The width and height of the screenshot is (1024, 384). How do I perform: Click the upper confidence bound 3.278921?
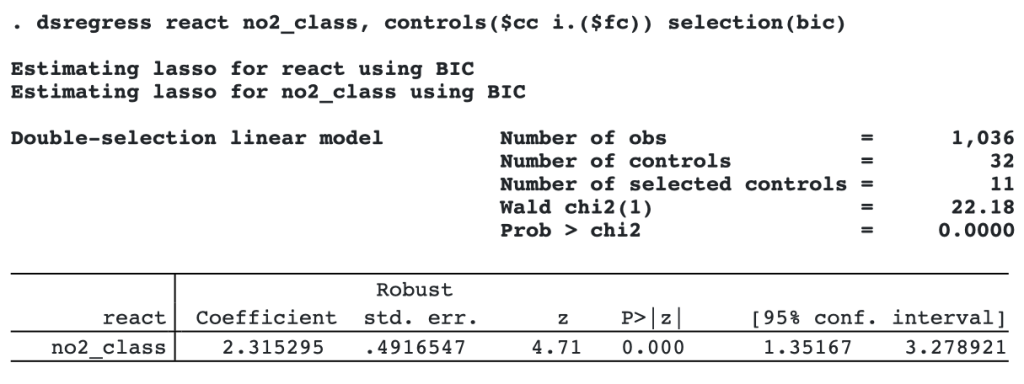(x=955, y=347)
